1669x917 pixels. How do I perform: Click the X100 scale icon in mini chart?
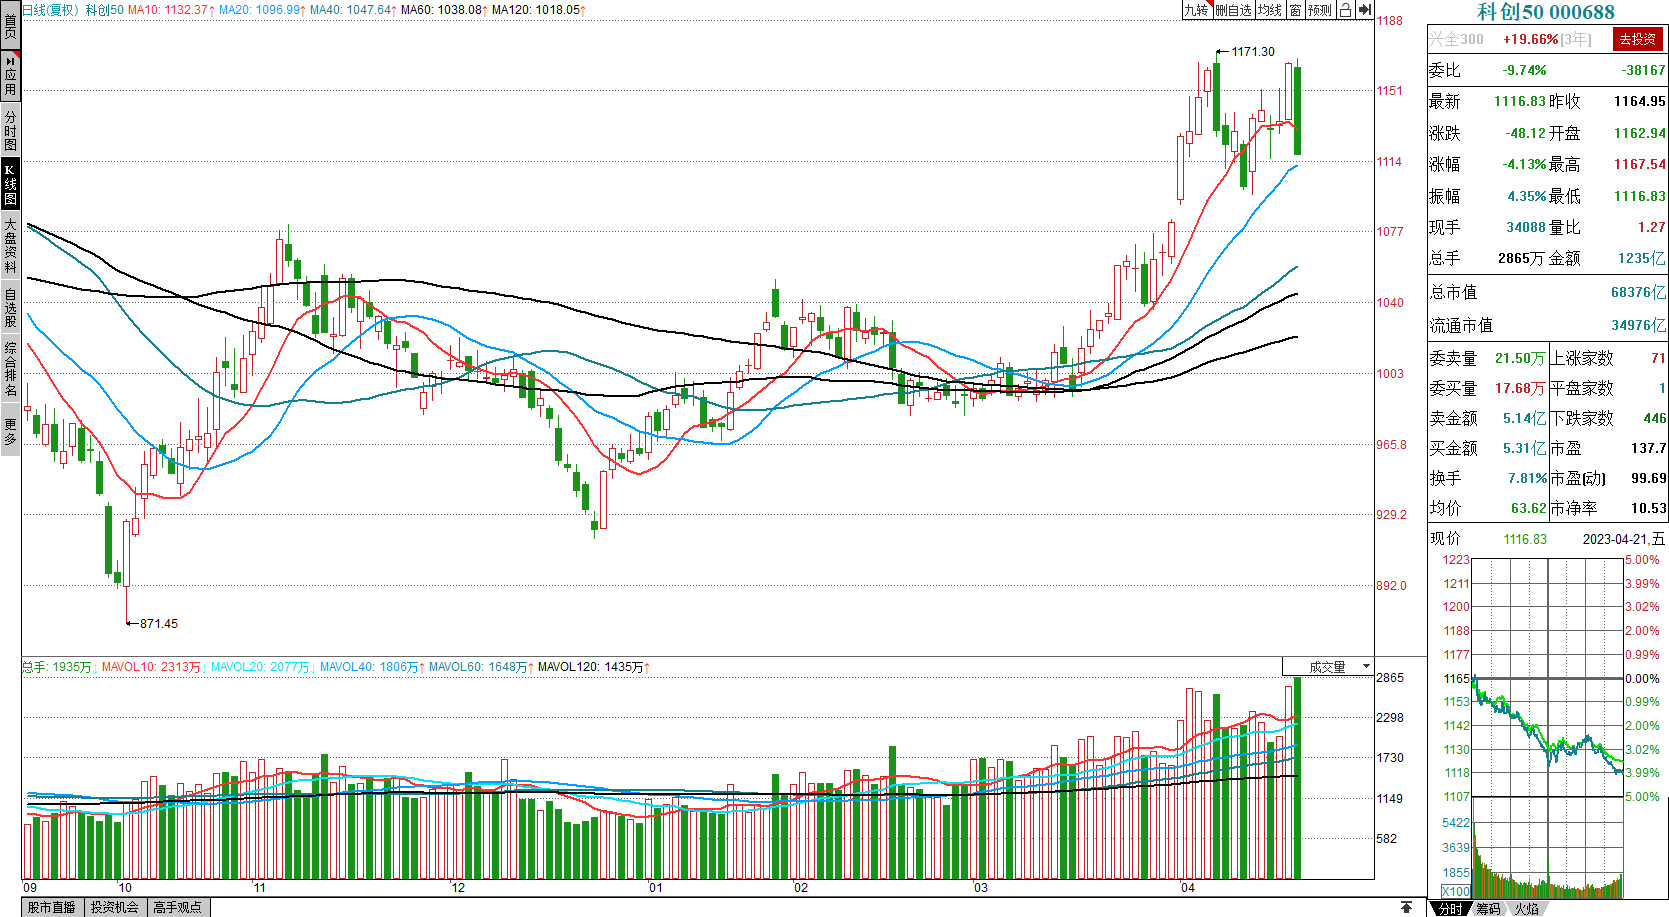click(x=1456, y=891)
